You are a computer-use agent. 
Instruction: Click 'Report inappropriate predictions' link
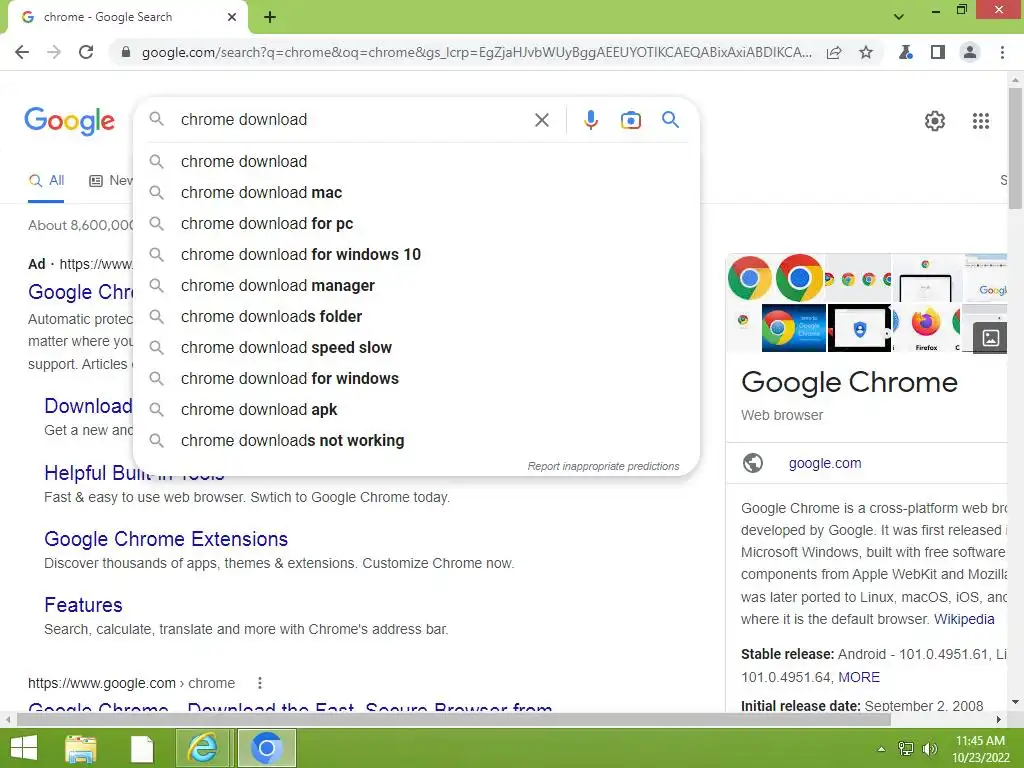pyautogui.click(x=603, y=466)
